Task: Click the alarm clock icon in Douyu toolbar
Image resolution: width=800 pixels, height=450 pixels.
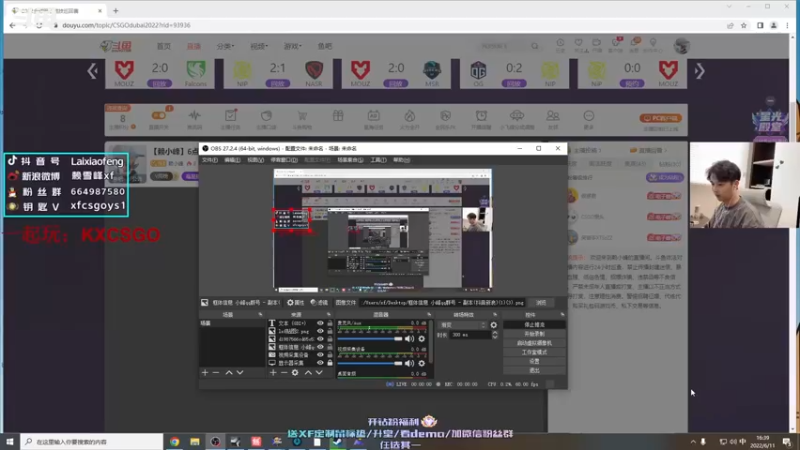Action: pos(481,116)
